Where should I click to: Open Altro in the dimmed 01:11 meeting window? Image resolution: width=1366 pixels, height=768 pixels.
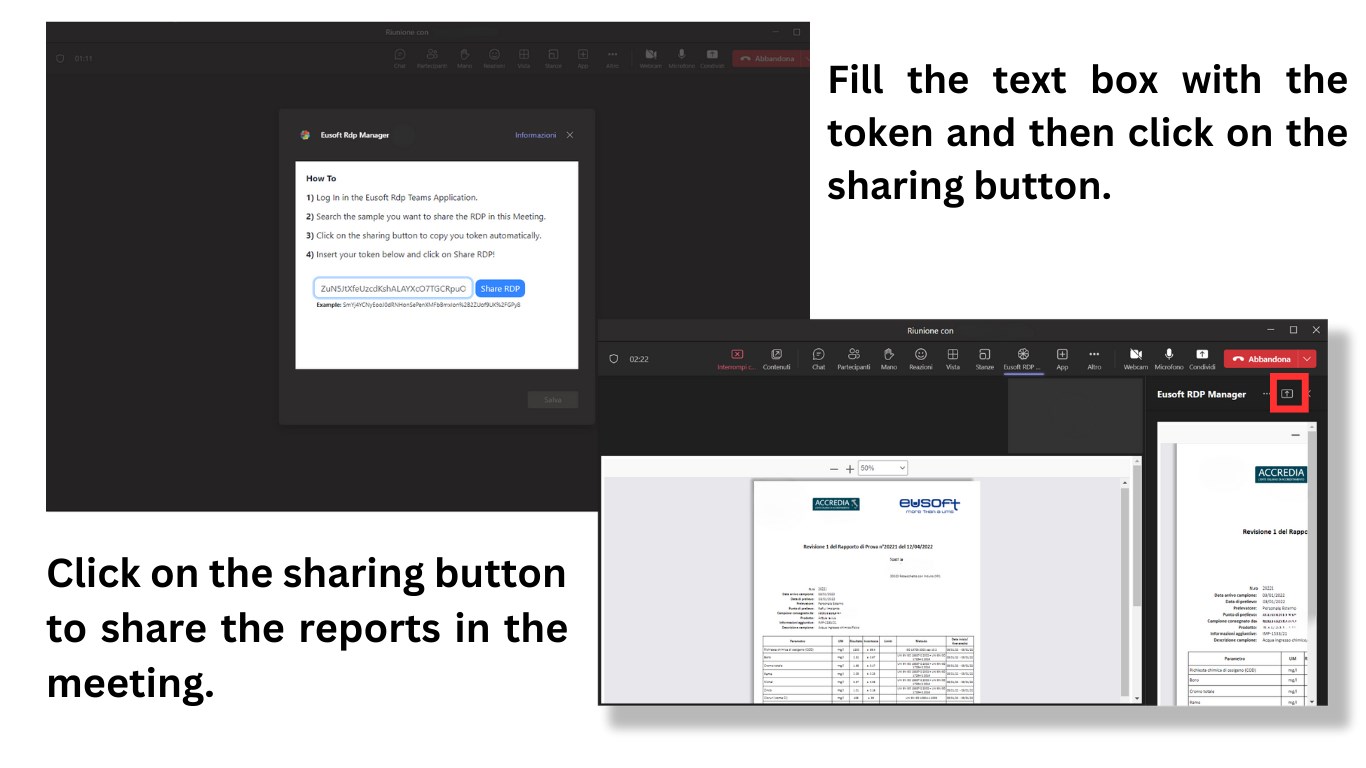(x=612, y=58)
